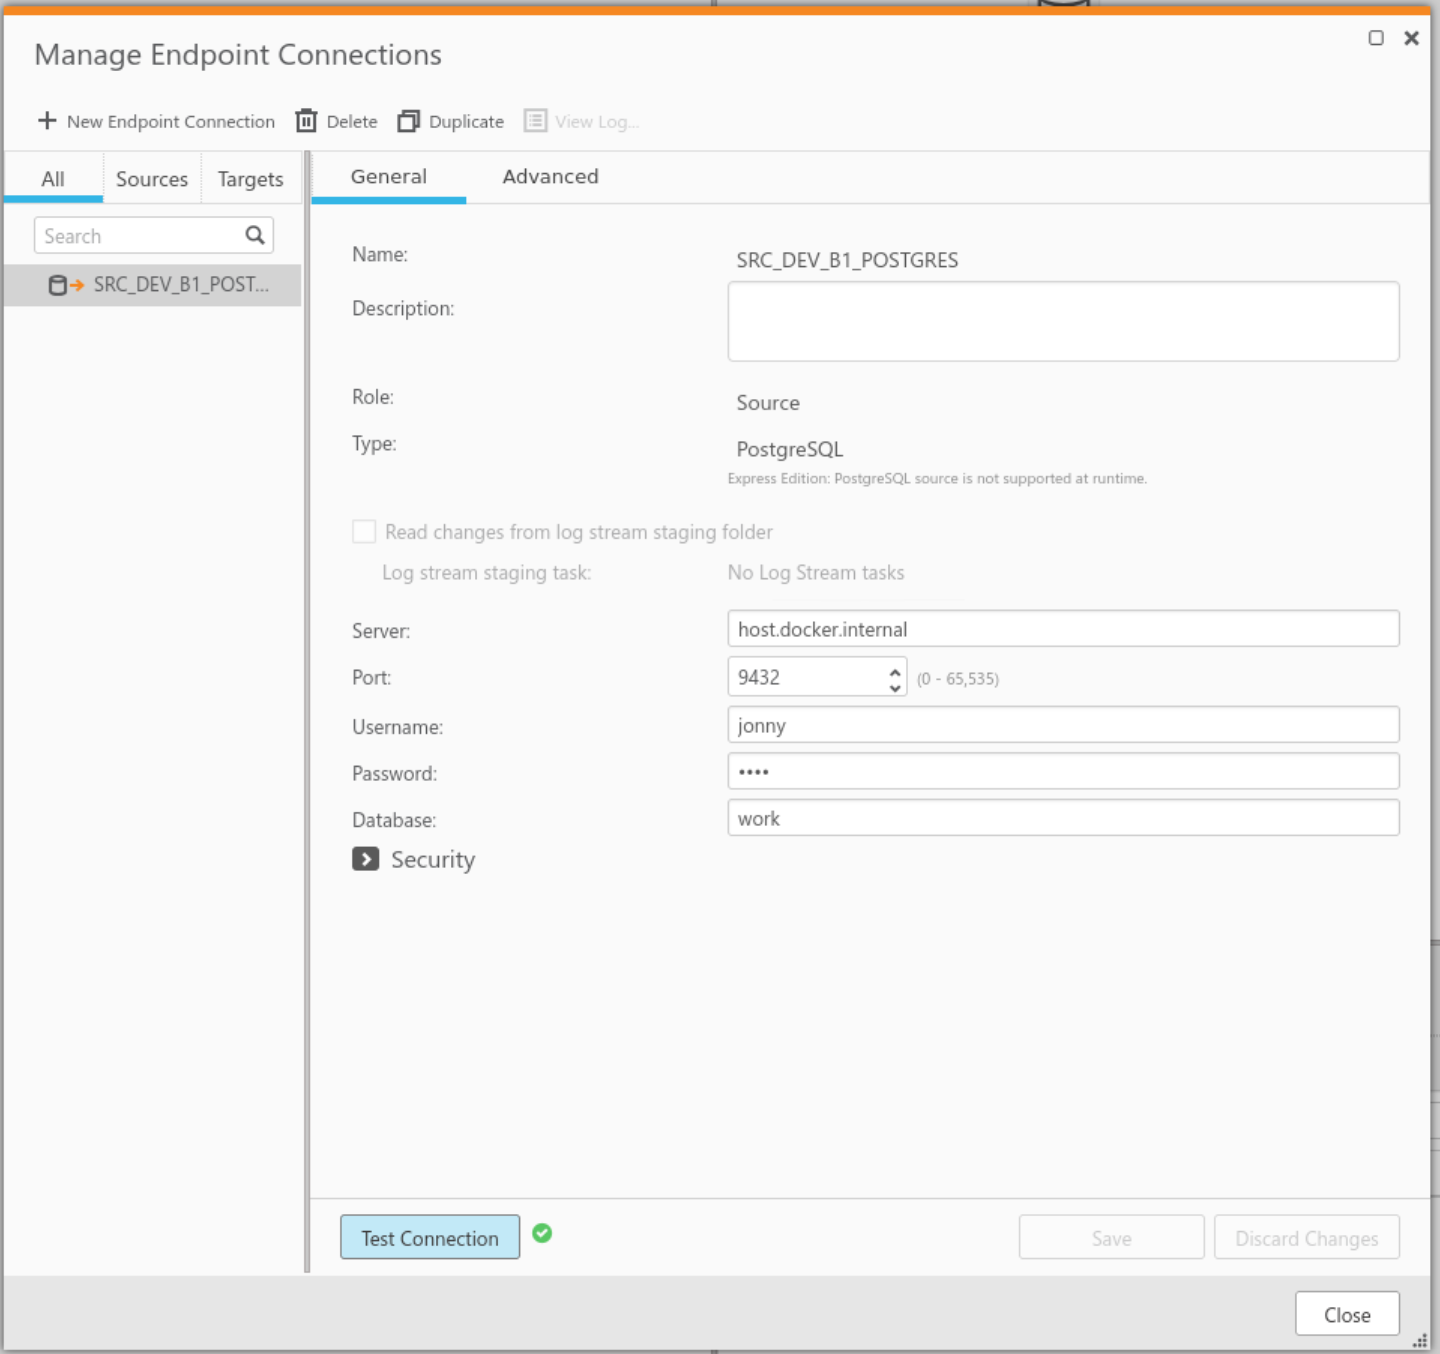Click the Express Edition warning note

pos(937,479)
